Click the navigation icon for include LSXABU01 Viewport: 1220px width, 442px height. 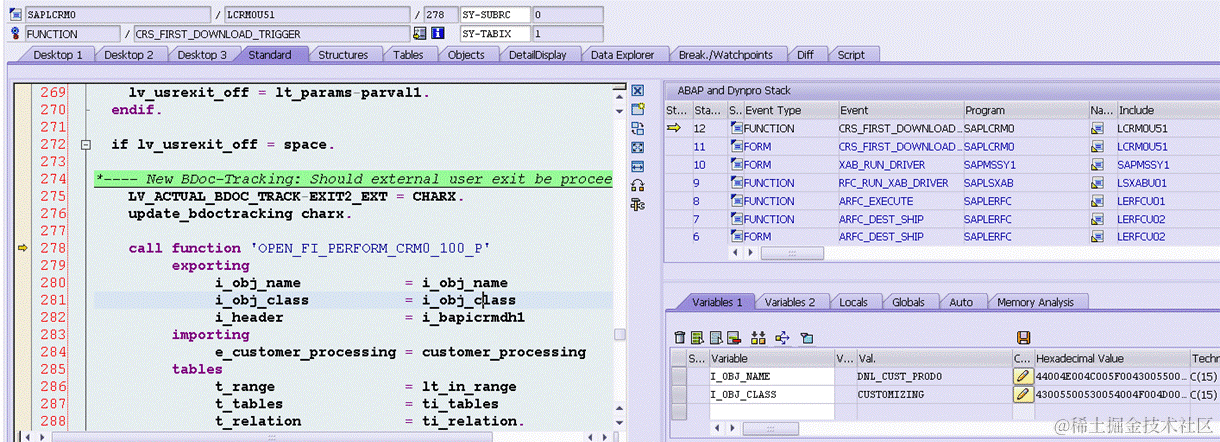pos(1097,183)
